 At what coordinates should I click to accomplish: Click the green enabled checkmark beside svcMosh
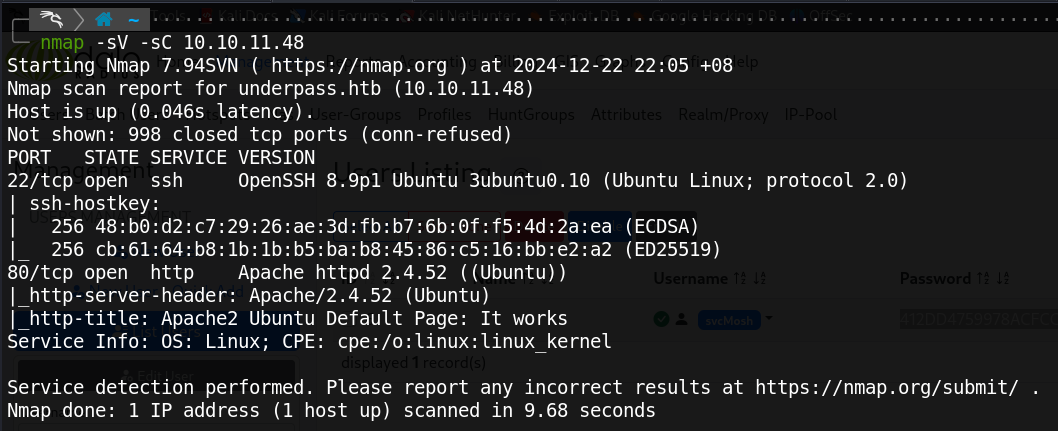pos(662,319)
